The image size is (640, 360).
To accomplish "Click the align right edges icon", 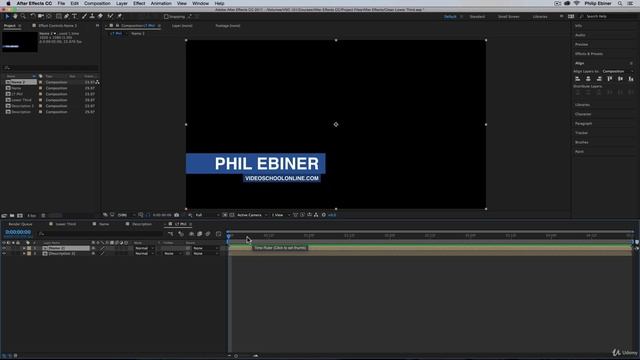I will coord(599,79).
